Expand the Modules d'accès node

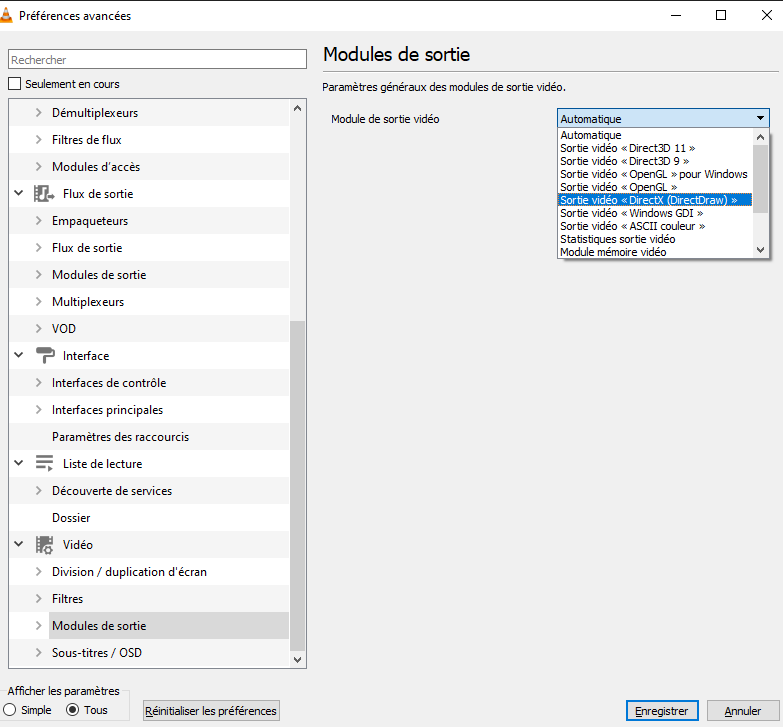[38, 167]
